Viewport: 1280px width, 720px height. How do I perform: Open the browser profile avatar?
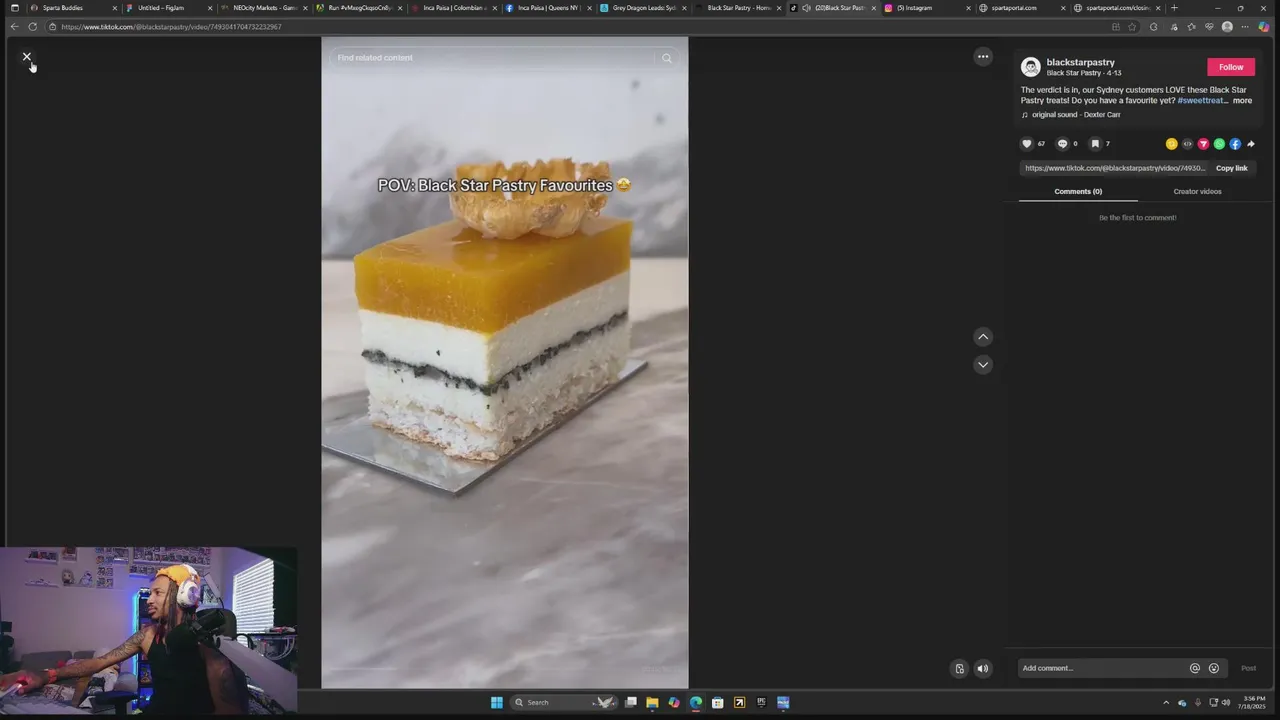(x=1227, y=27)
